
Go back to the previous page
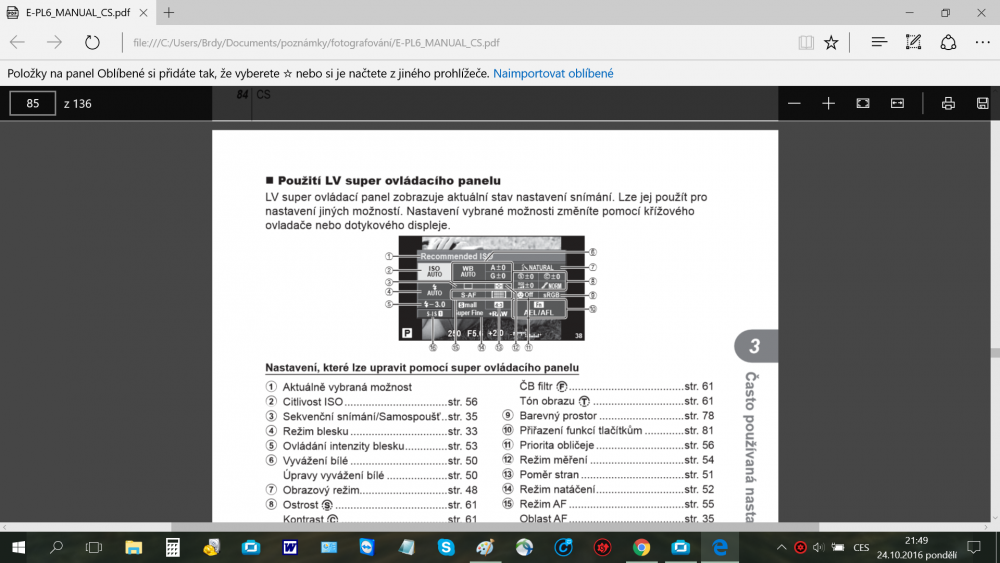coord(19,42)
